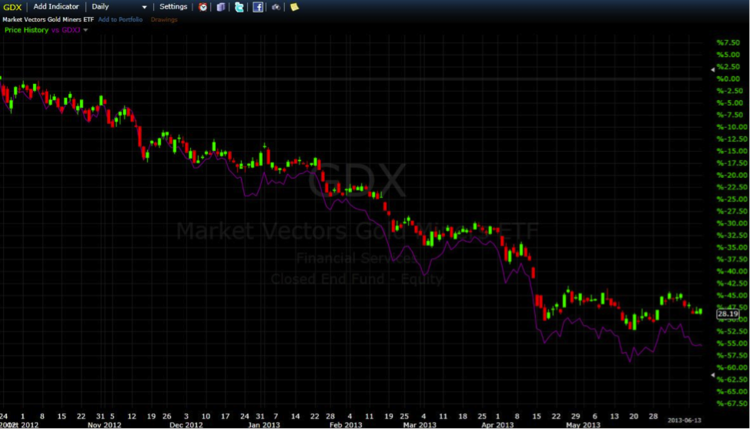750x429 pixels.
Task: Open the Add Indicator menu
Action: pyautogui.click(x=55, y=7)
